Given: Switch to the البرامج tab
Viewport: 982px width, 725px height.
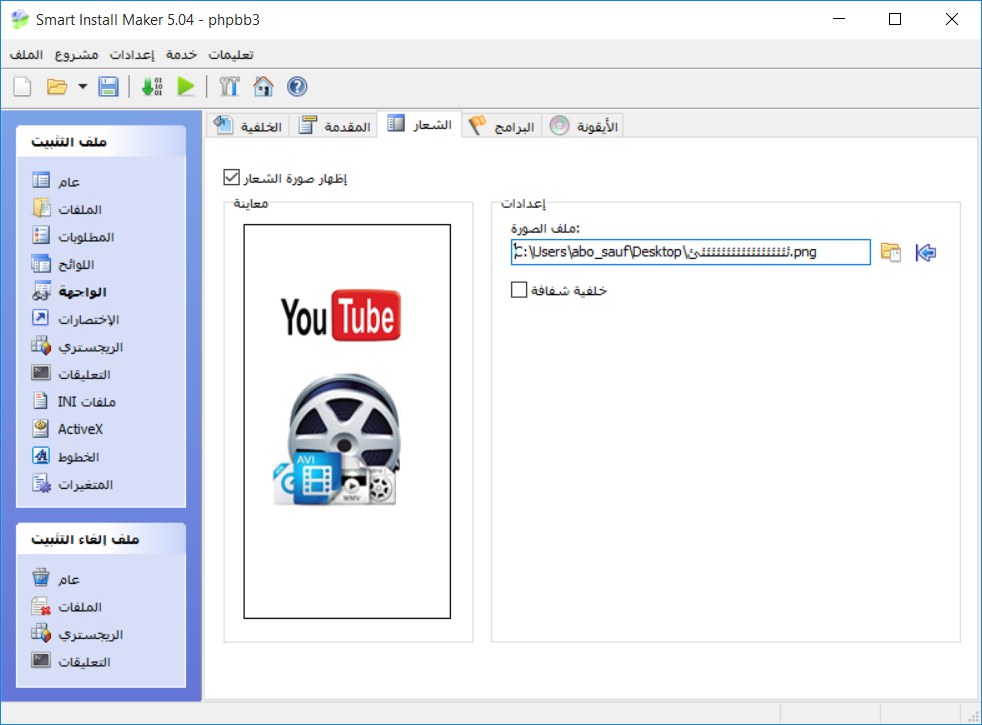Looking at the screenshot, I should 502,126.
